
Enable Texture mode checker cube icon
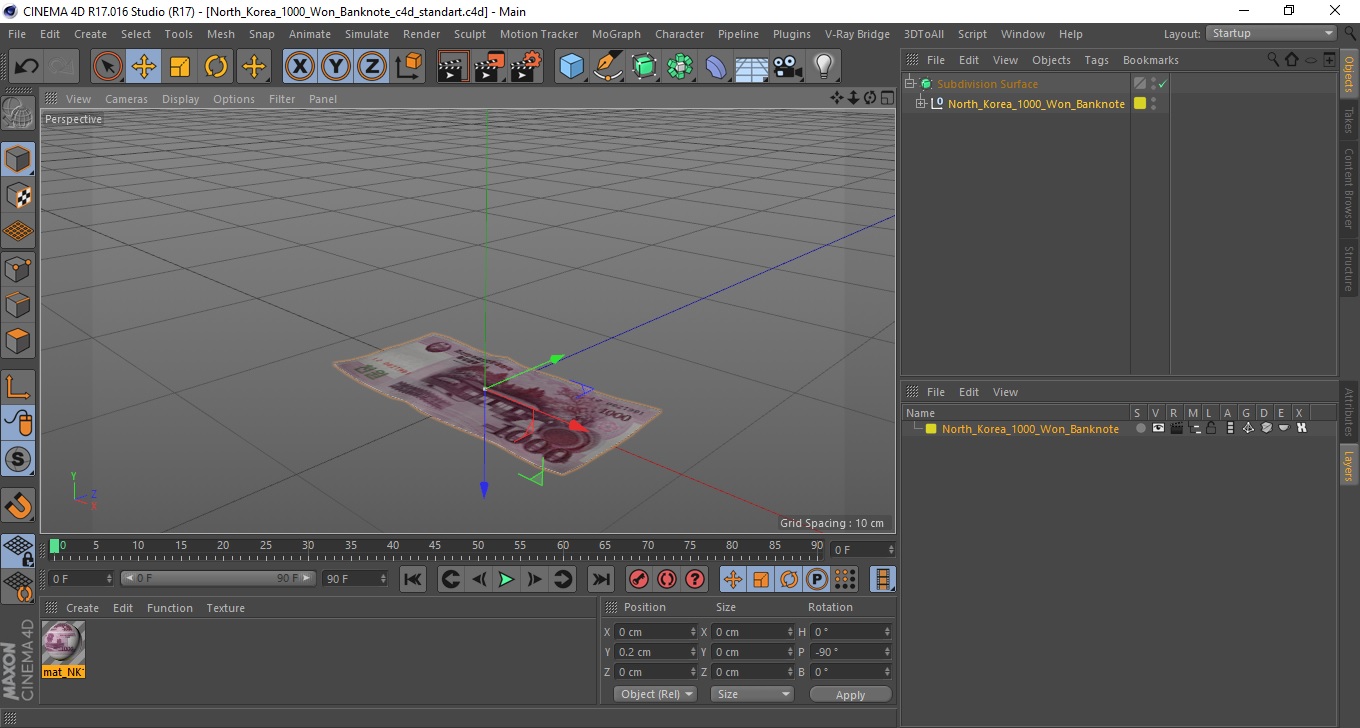(18, 195)
